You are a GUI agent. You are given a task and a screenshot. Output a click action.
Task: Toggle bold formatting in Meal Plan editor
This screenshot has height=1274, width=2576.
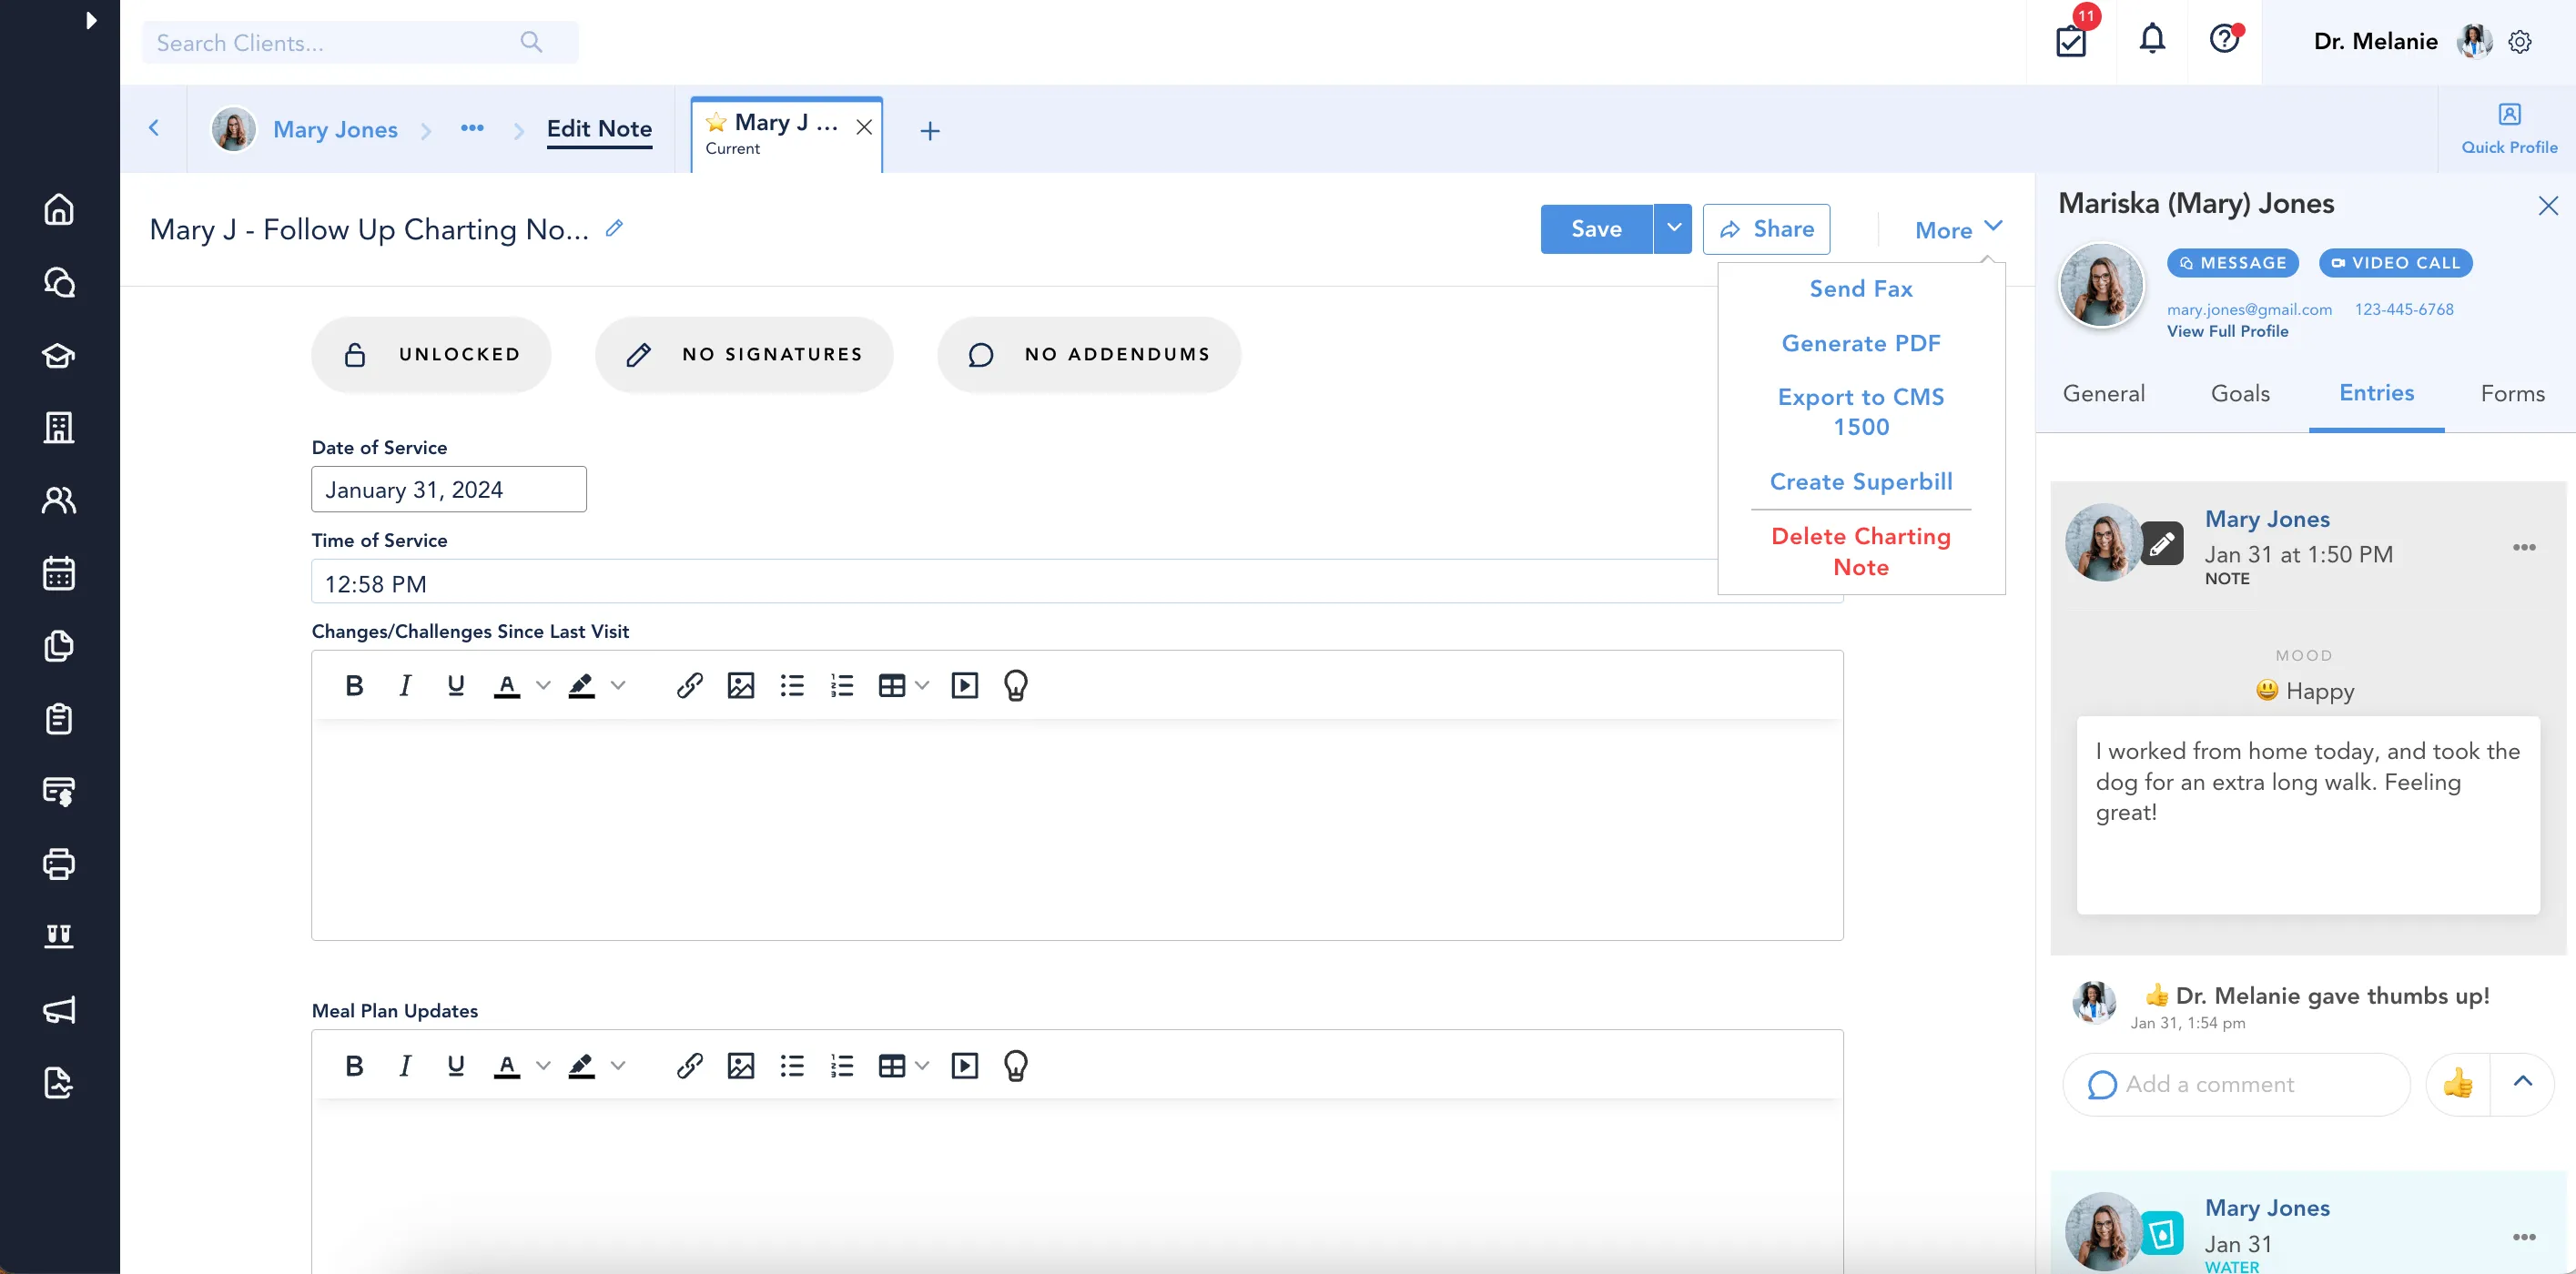(353, 1066)
